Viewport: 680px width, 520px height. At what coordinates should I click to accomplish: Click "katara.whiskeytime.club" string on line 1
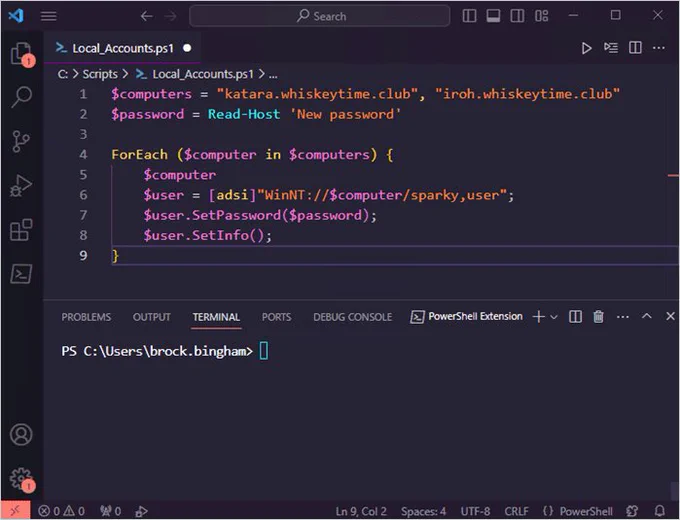317,94
